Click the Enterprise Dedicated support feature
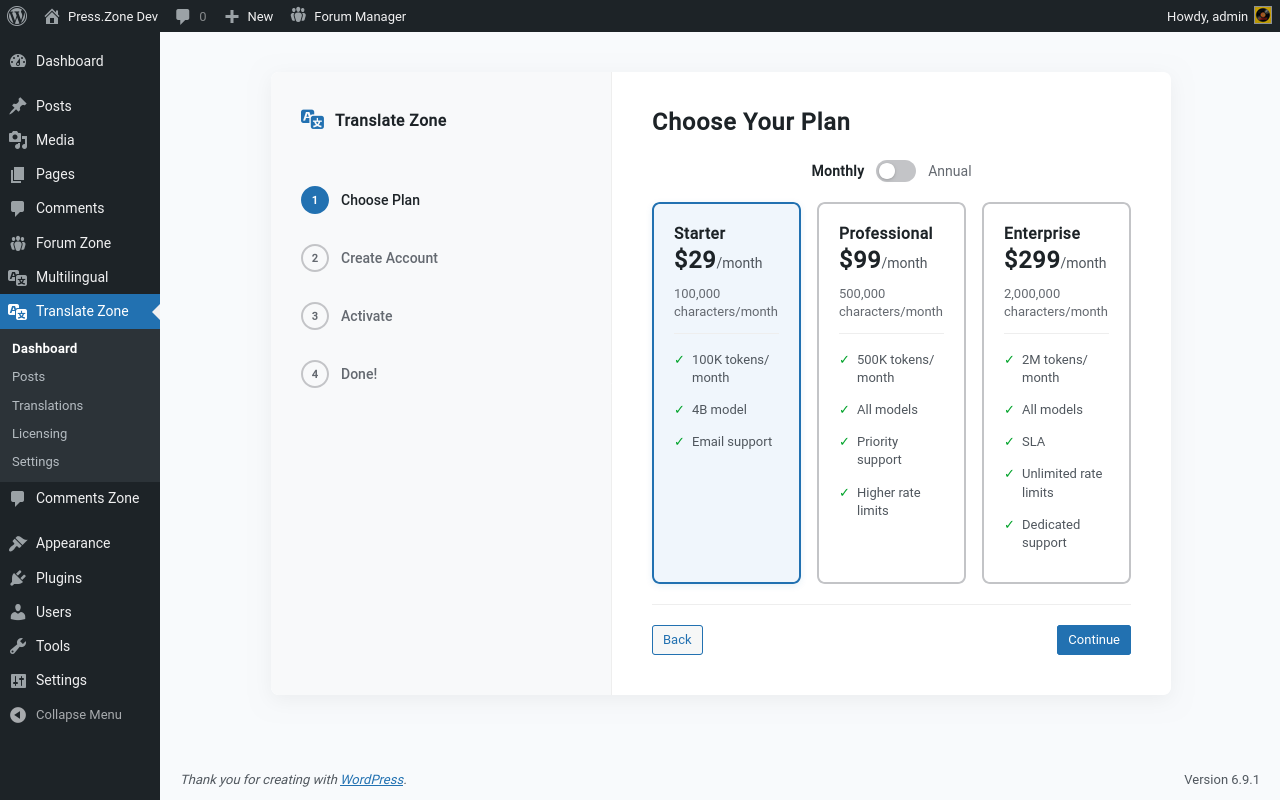1280x800 pixels. point(1051,534)
